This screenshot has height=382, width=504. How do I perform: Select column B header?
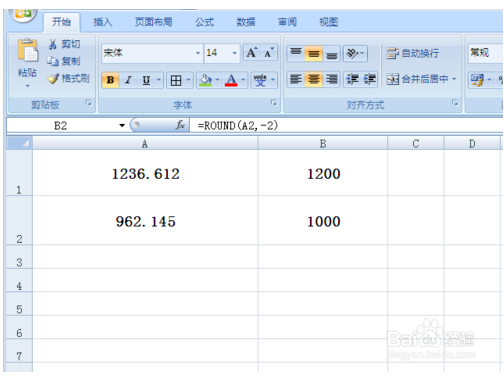pos(323,144)
